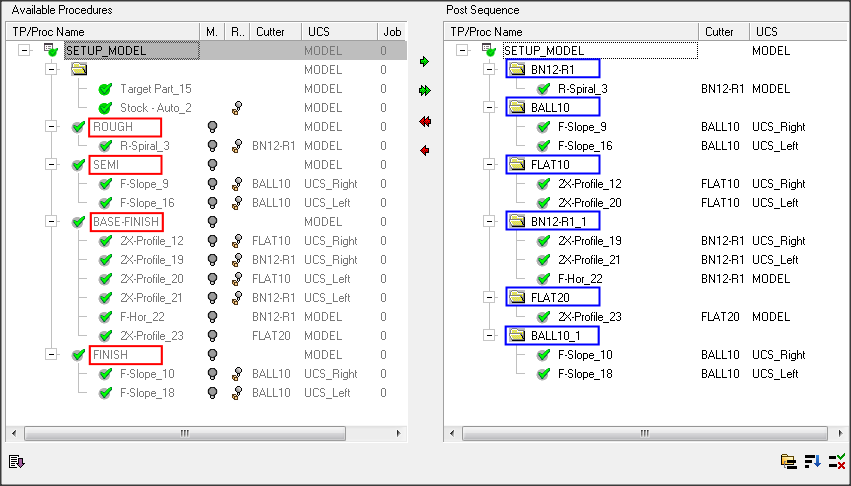Collapse the SEMI toolpath node
The height and width of the screenshot is (486, 851).
pos(51,165)
